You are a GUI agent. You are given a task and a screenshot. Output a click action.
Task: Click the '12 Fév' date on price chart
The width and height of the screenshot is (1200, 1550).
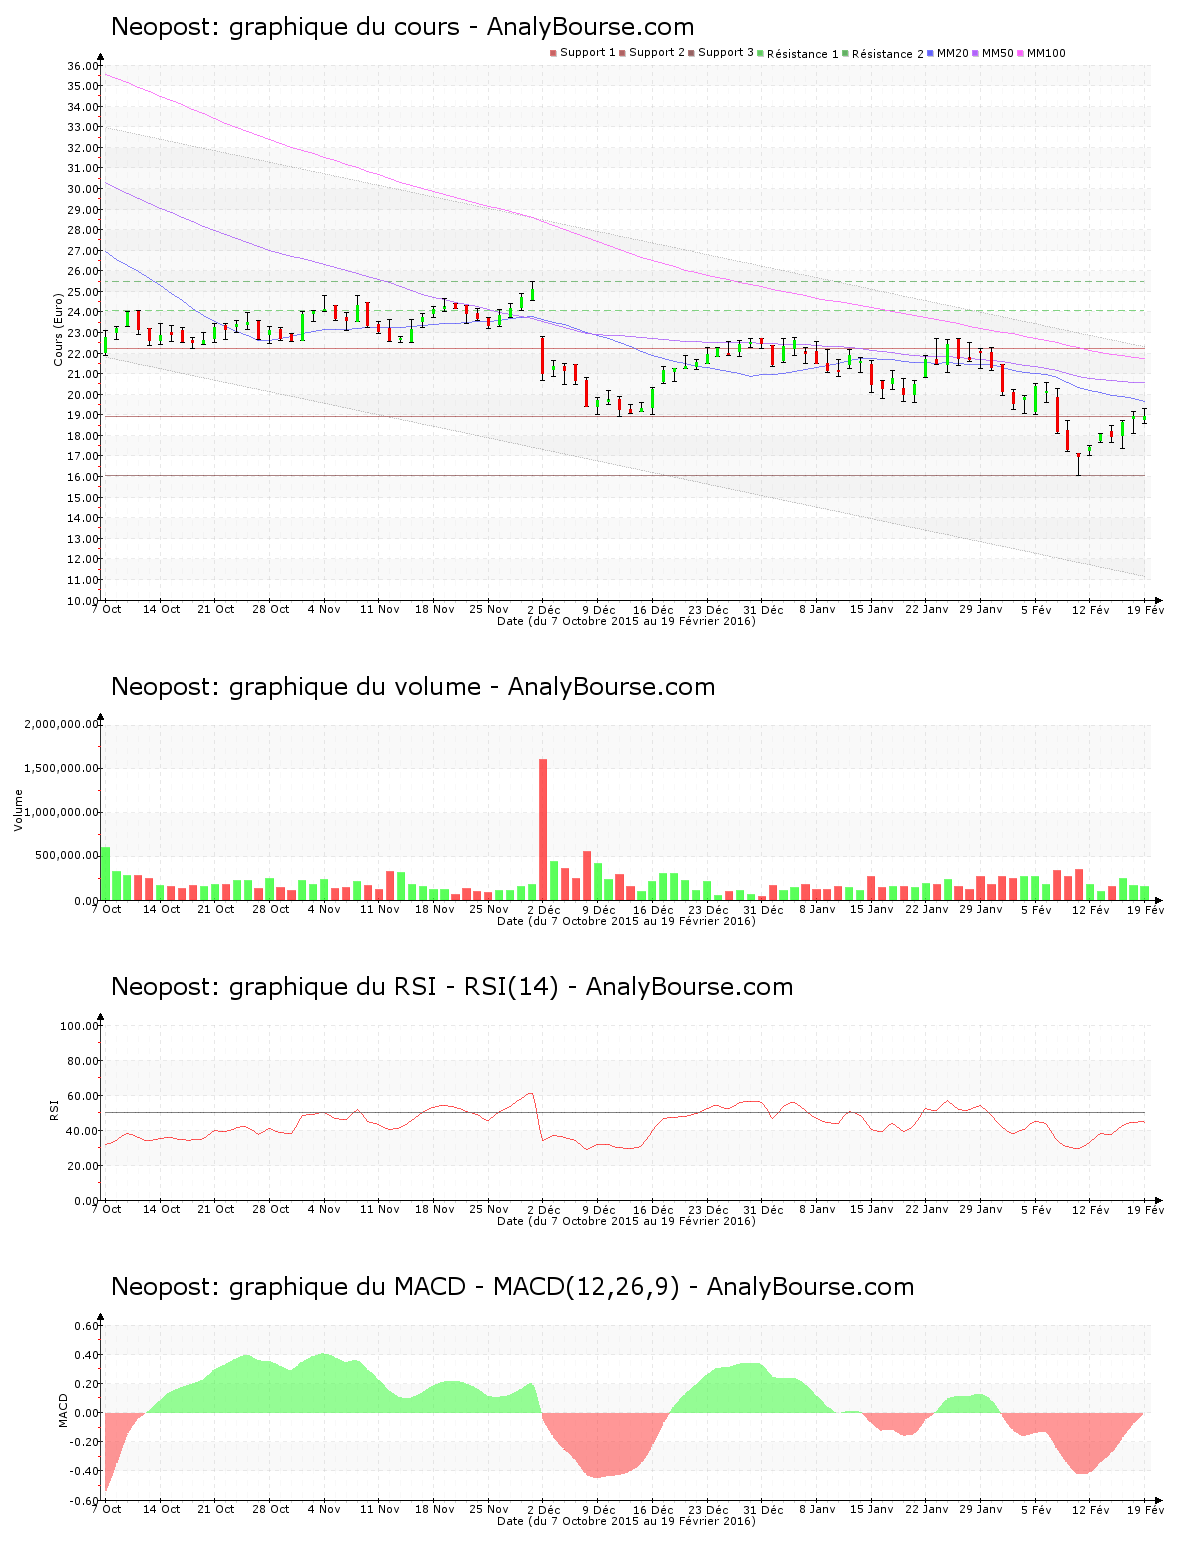1091,610
